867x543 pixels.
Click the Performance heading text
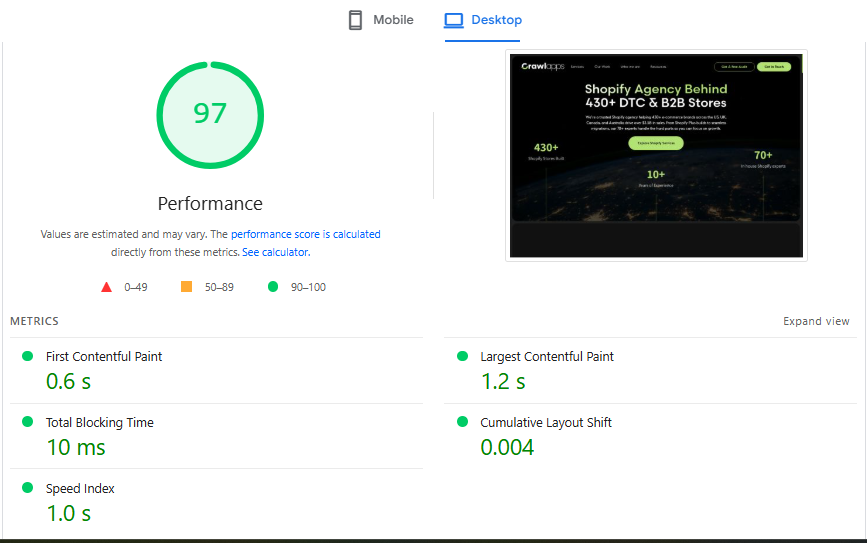click(x=210, y=203)
